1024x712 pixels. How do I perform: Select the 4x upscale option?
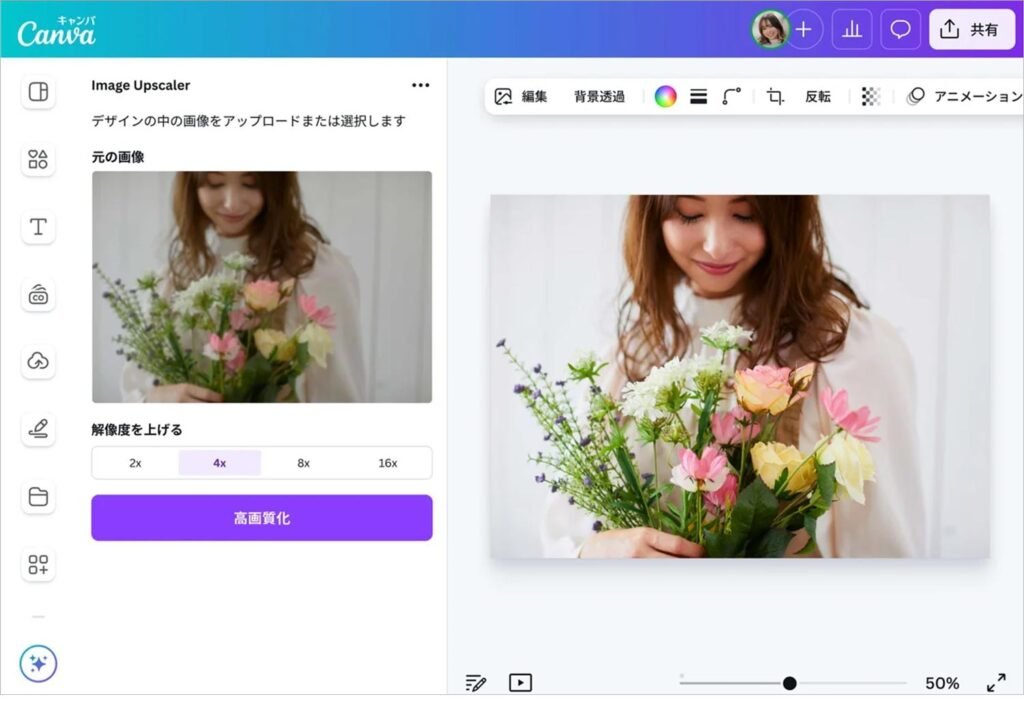[x=219, y=462]
